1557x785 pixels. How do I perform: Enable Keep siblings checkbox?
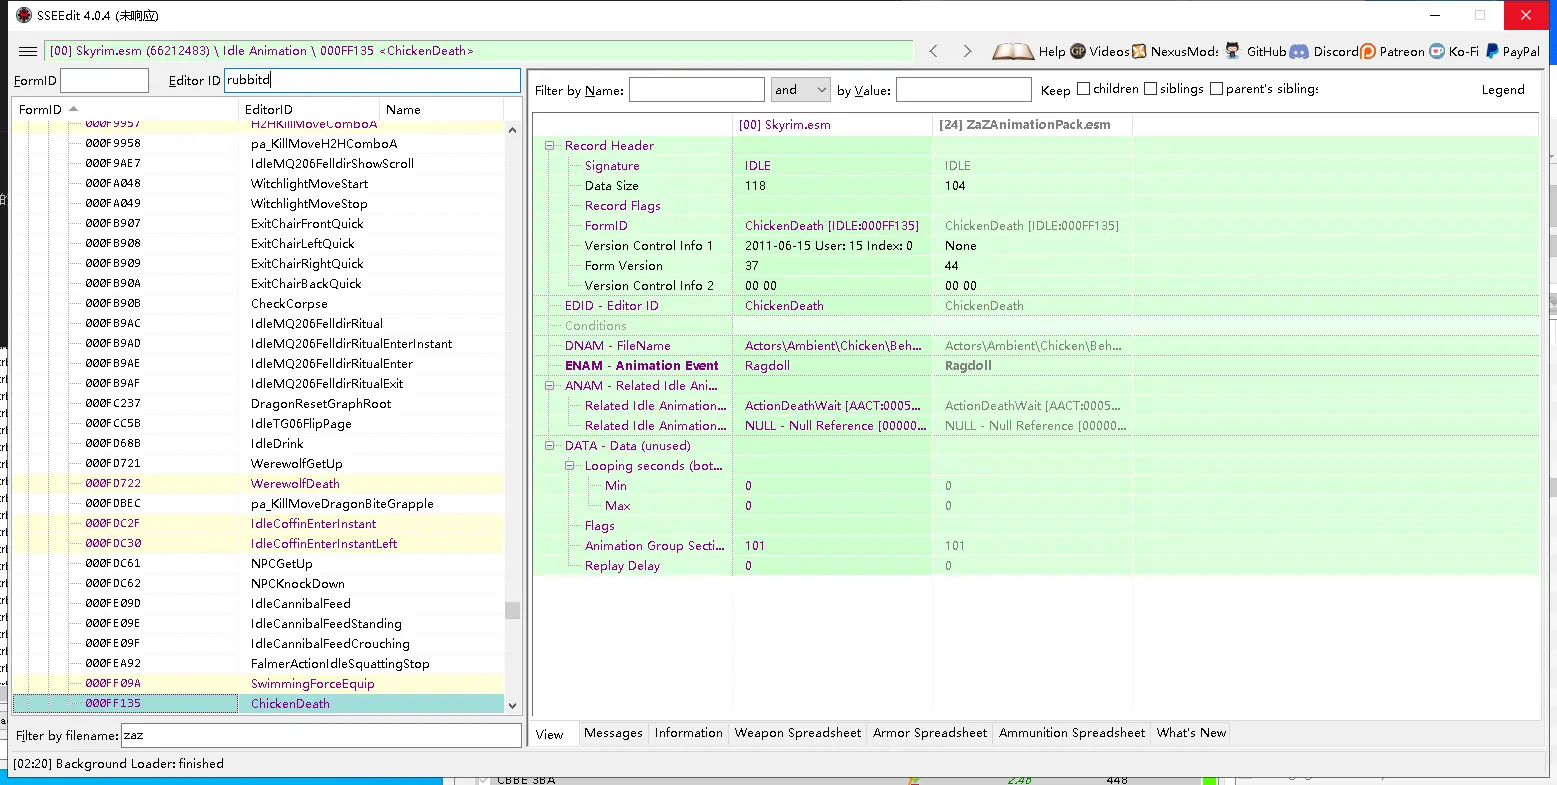tap(1150, 89)
